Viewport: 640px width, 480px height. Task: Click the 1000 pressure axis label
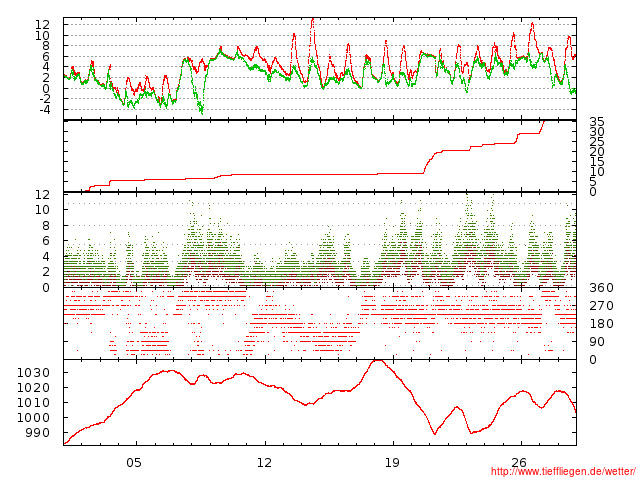coord(33,417)
